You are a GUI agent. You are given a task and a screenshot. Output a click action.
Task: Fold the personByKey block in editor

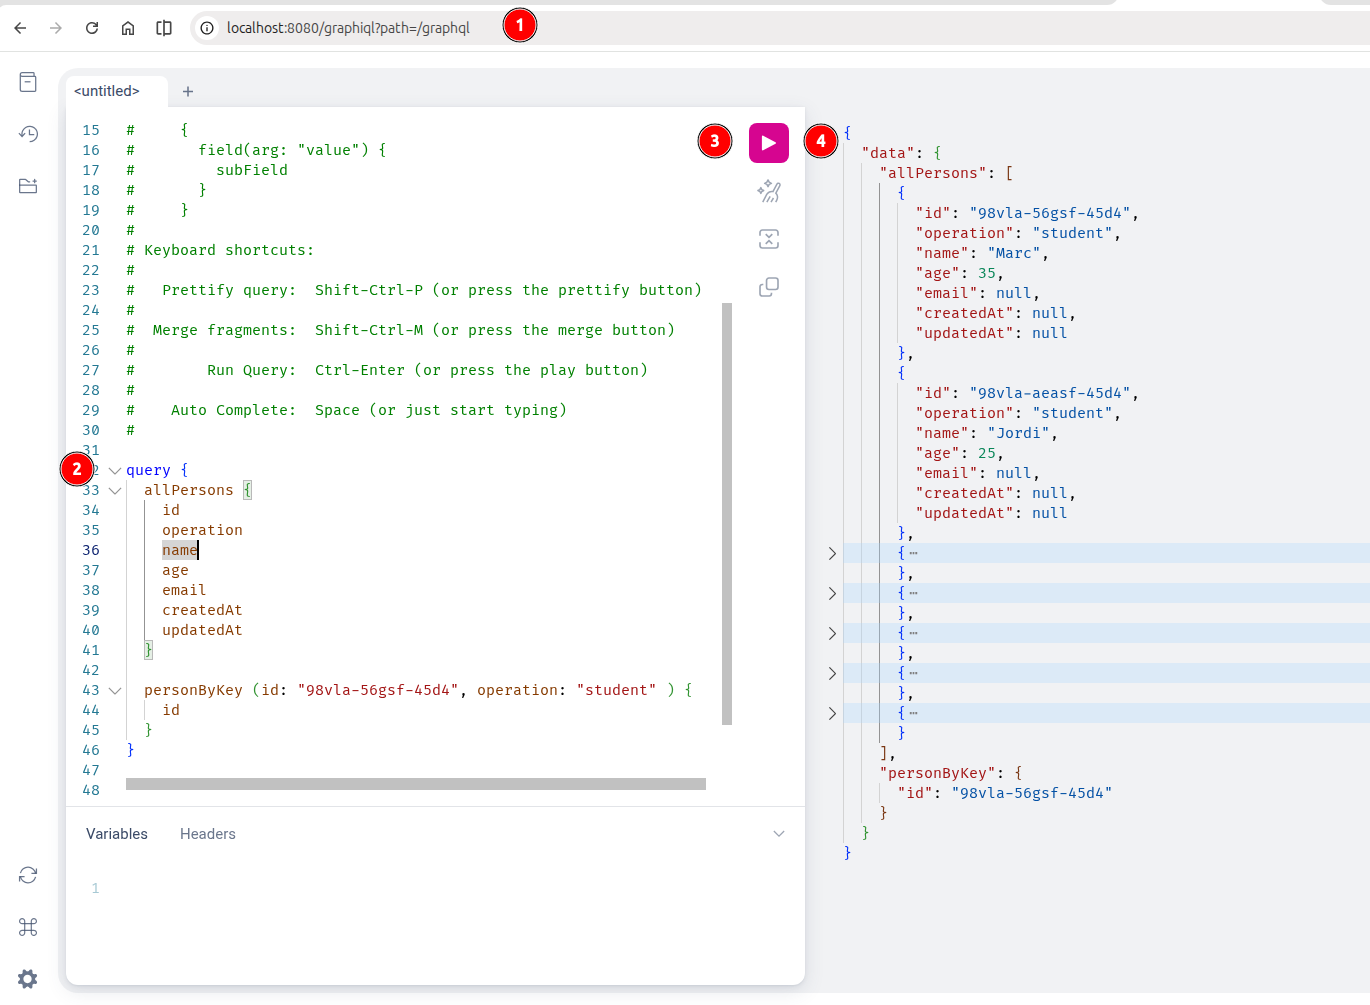click(x=115, y=691)
